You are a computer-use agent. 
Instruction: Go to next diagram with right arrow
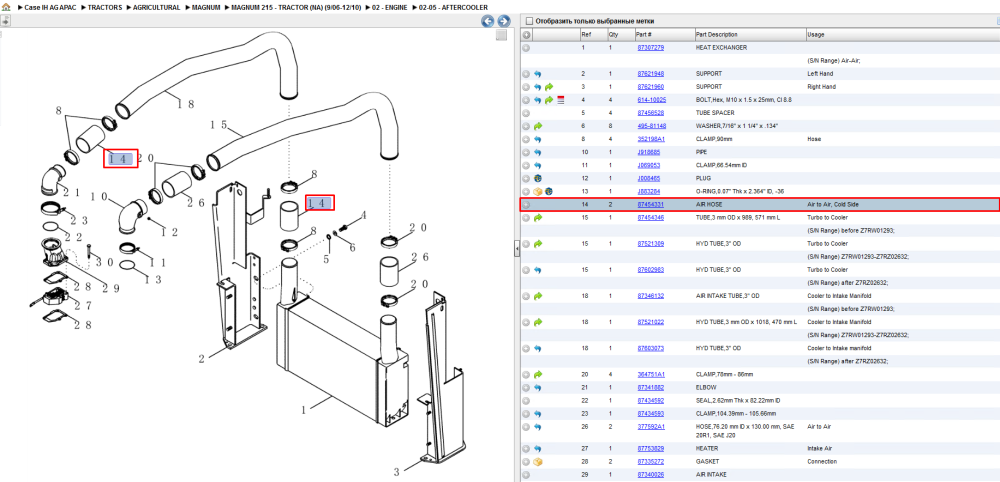pyautogui.click(x=504, y=21)
